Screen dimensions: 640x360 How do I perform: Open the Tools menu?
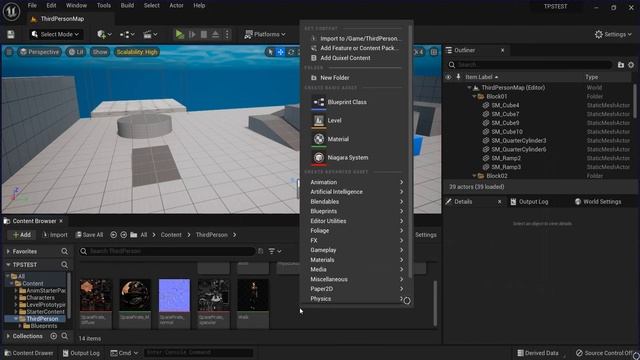(104, 6)
